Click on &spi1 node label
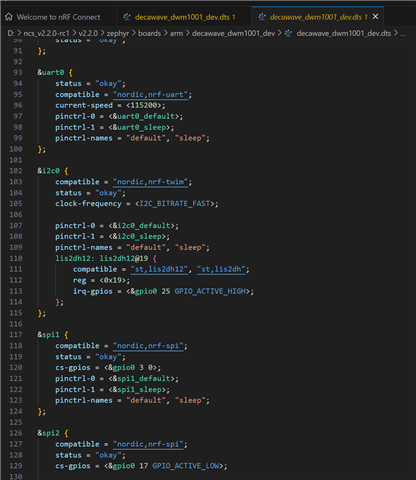The image size is (416, 480). 48,335
